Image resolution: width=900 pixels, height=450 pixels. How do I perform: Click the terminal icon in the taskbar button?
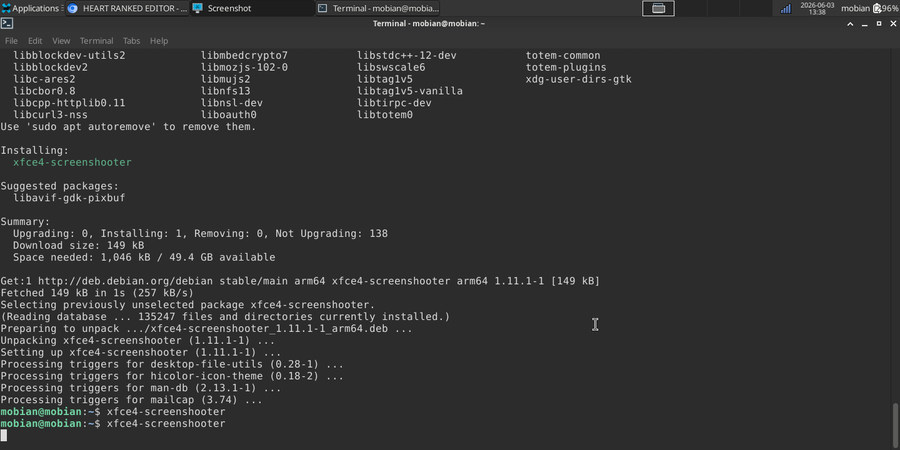(x=323, y=8)
